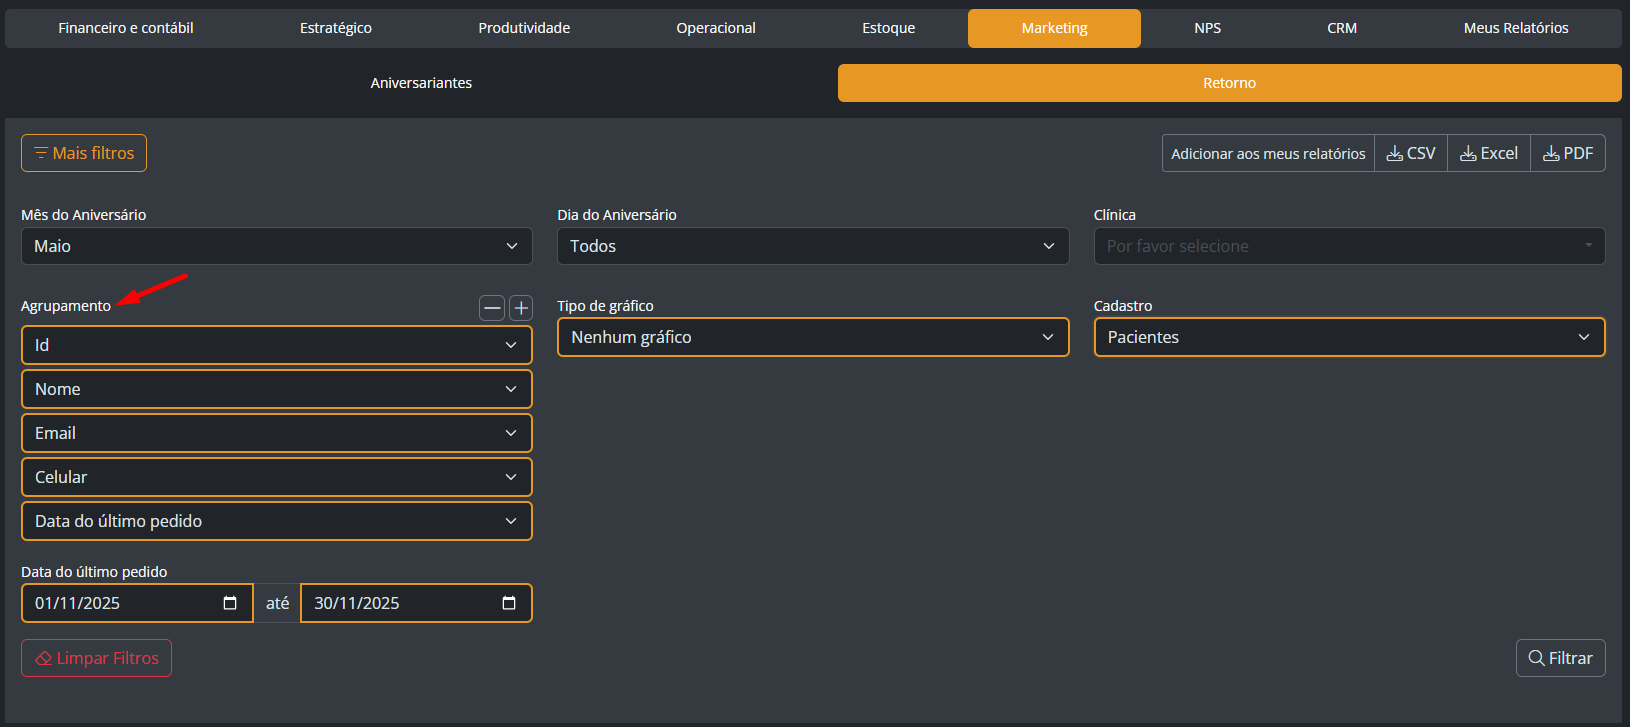
Task: Expand the Cadastro dropdown showing Pacientes
Action: 1350,337
